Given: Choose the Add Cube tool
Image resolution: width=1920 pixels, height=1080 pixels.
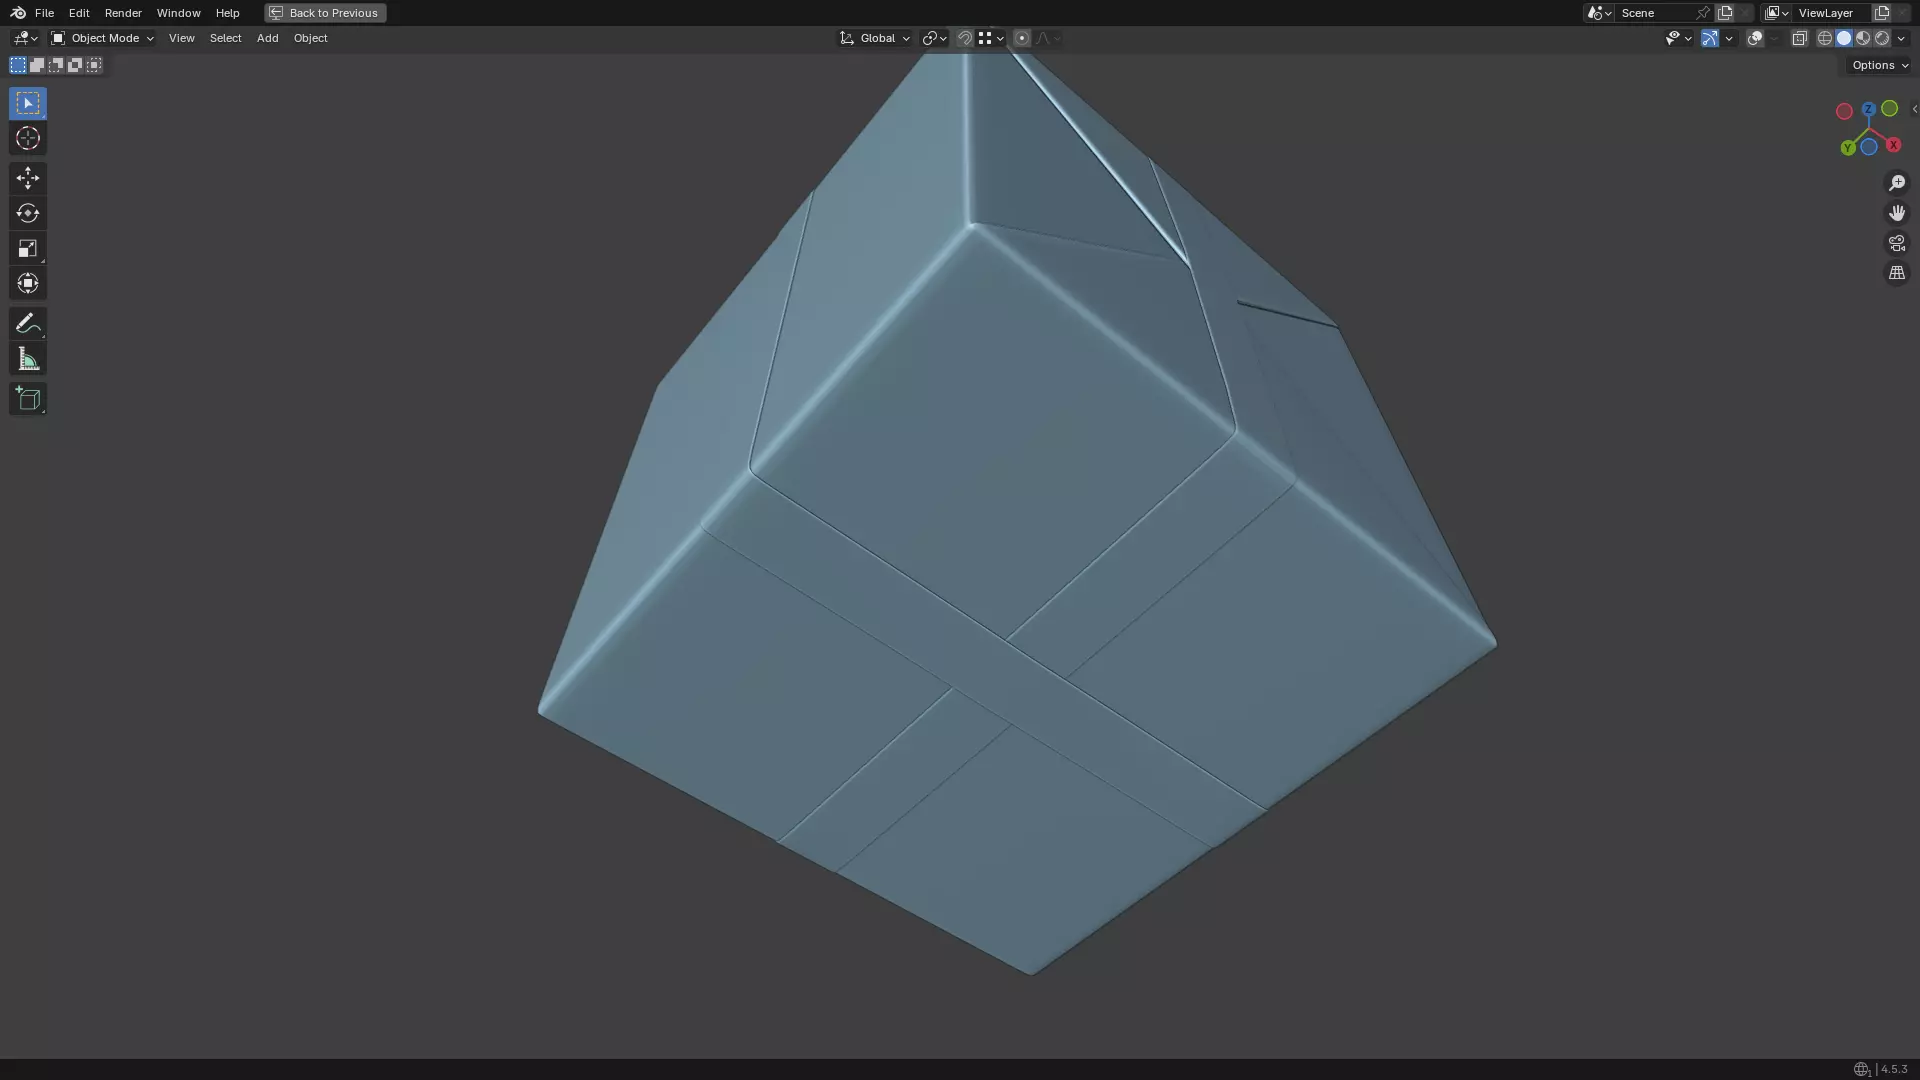Looking at the screenshot, I should pyautogui.click(x=27, y=399).
